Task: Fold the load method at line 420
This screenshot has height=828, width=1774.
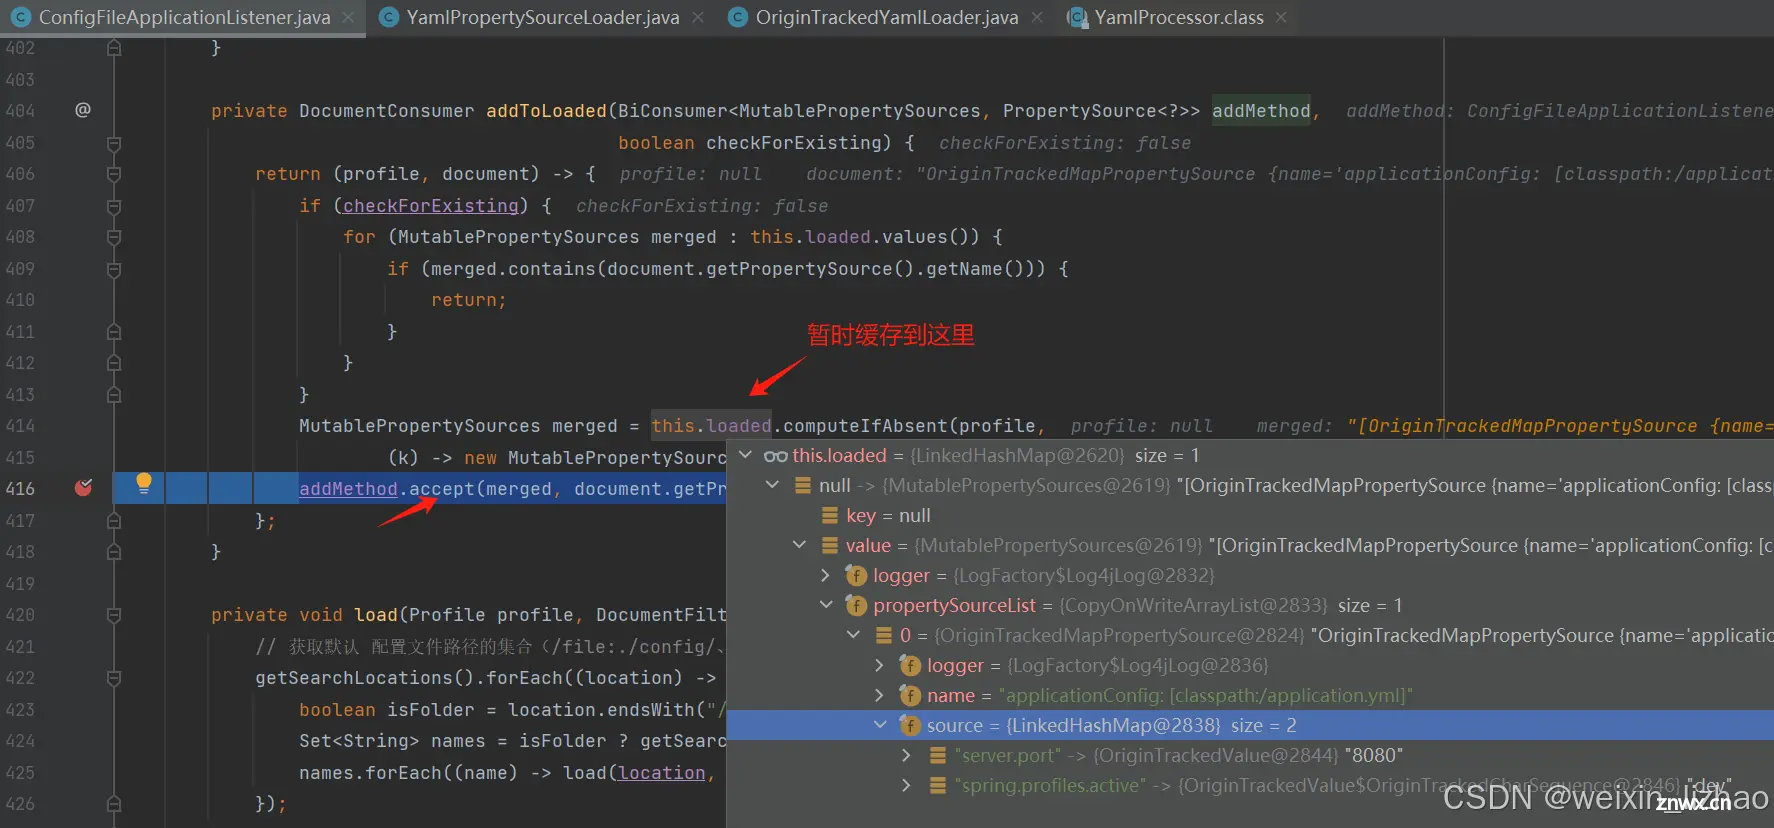Action: (114, 615)
